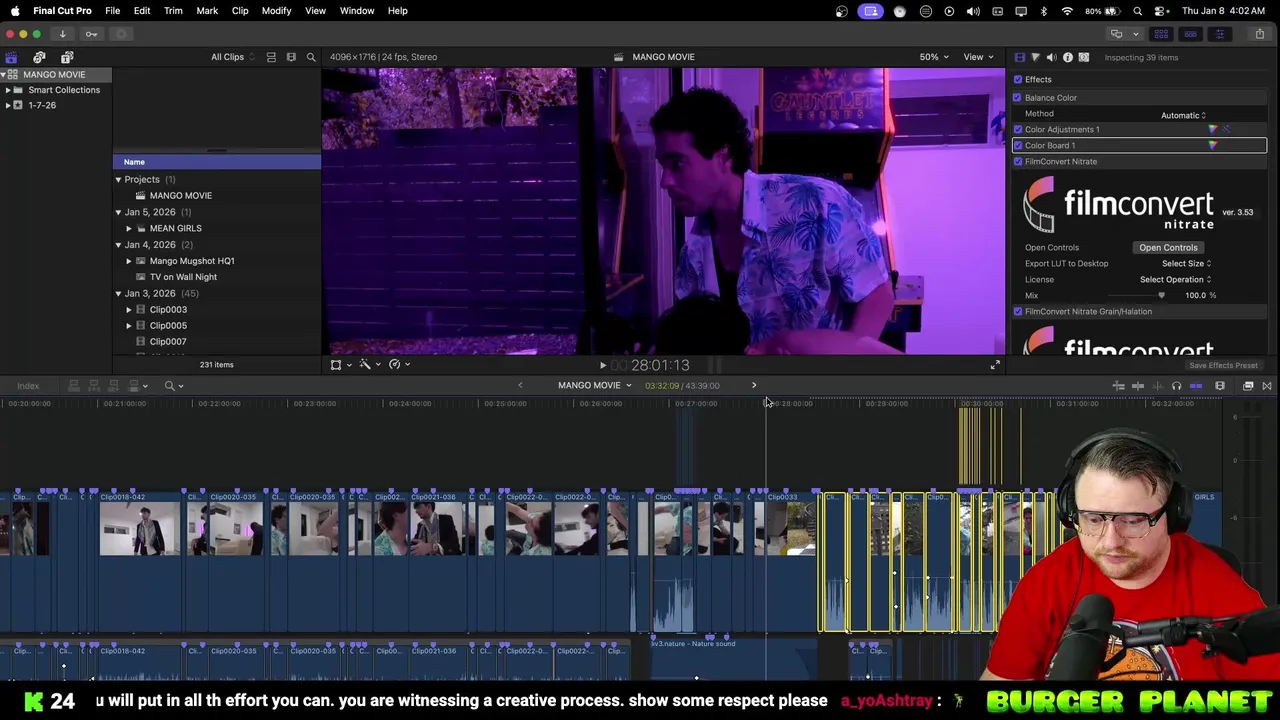Uncheck FilmConvert Nitrate Grain/Halation

(1018, 311)
